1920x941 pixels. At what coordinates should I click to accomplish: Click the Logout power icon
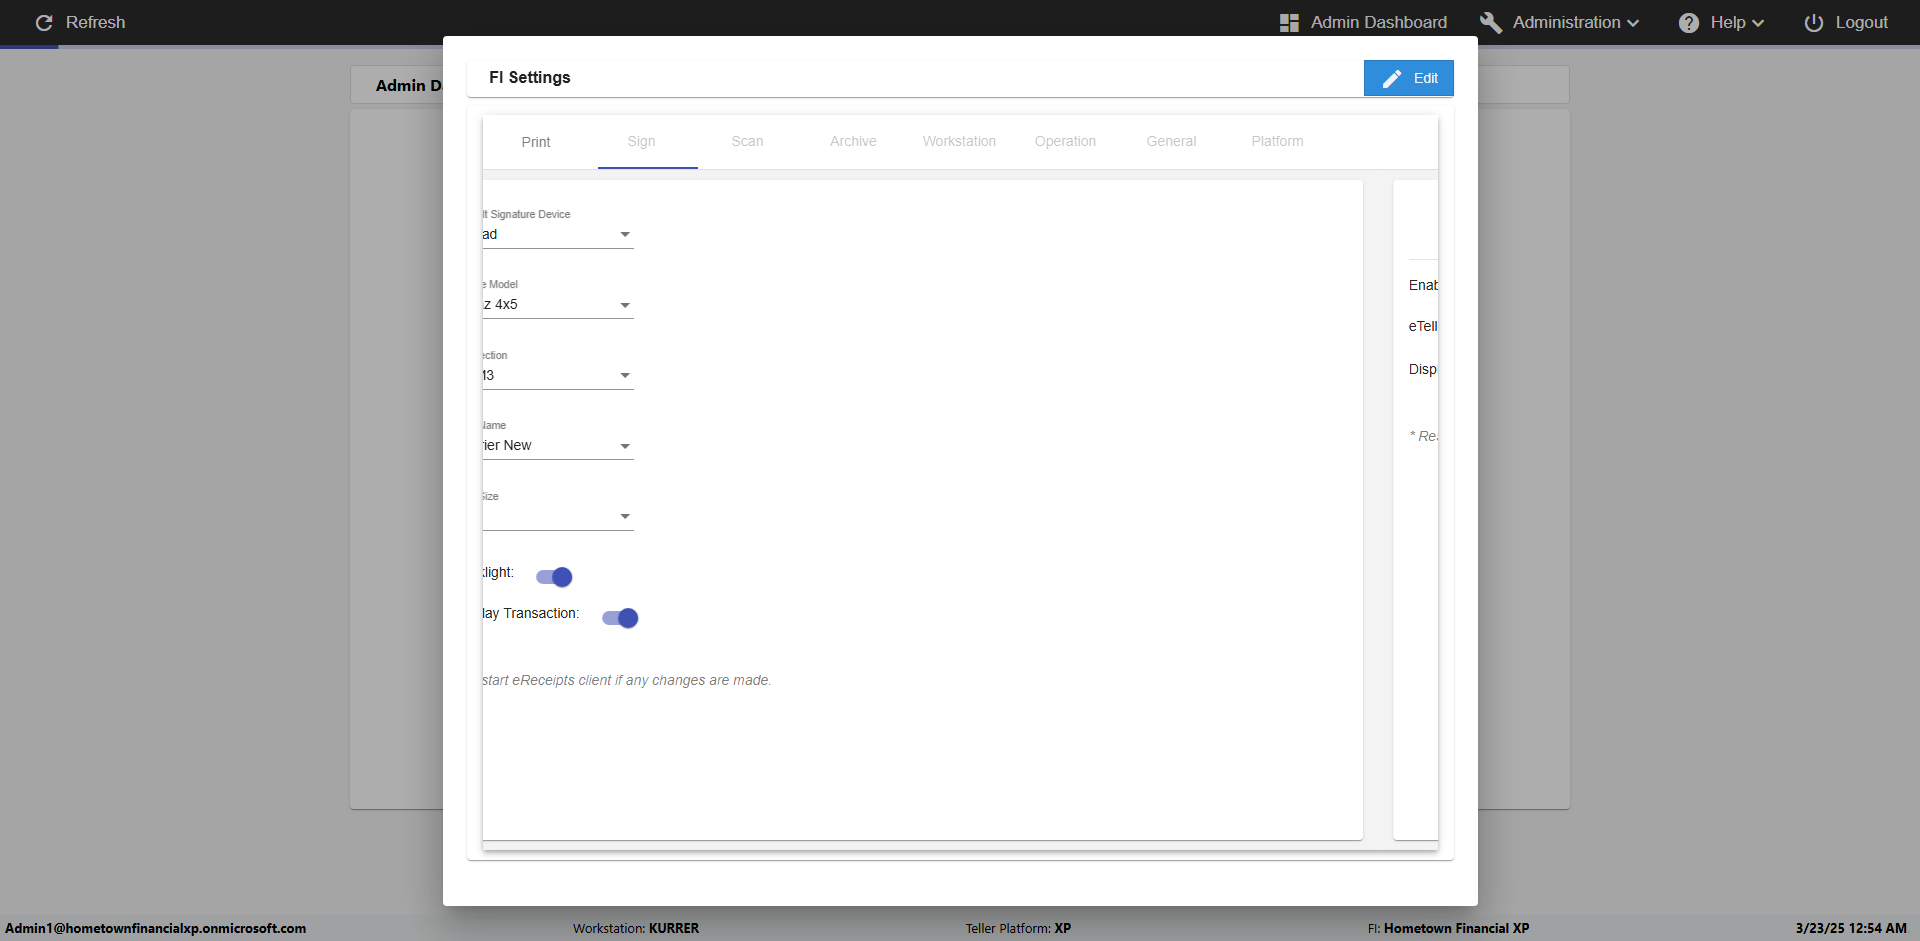coord(1813,22)
